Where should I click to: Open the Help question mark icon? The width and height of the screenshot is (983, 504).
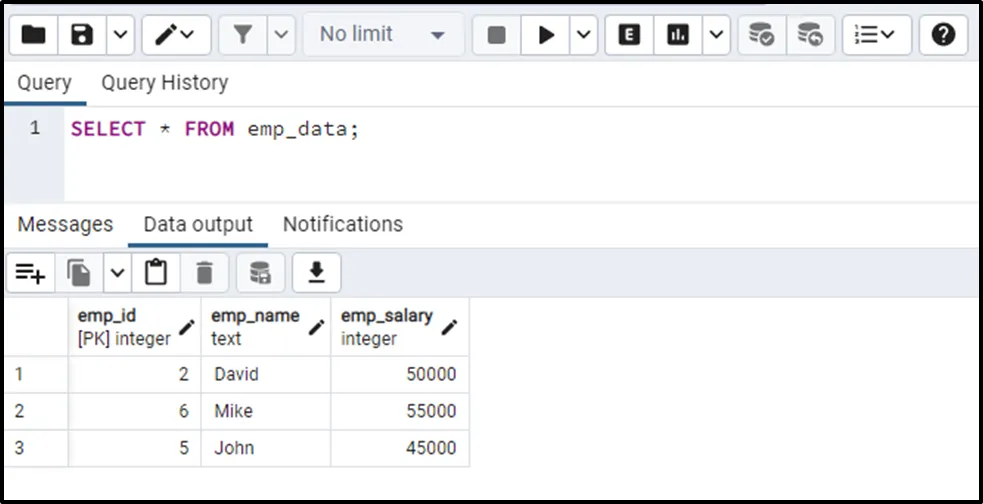(942, 35)
